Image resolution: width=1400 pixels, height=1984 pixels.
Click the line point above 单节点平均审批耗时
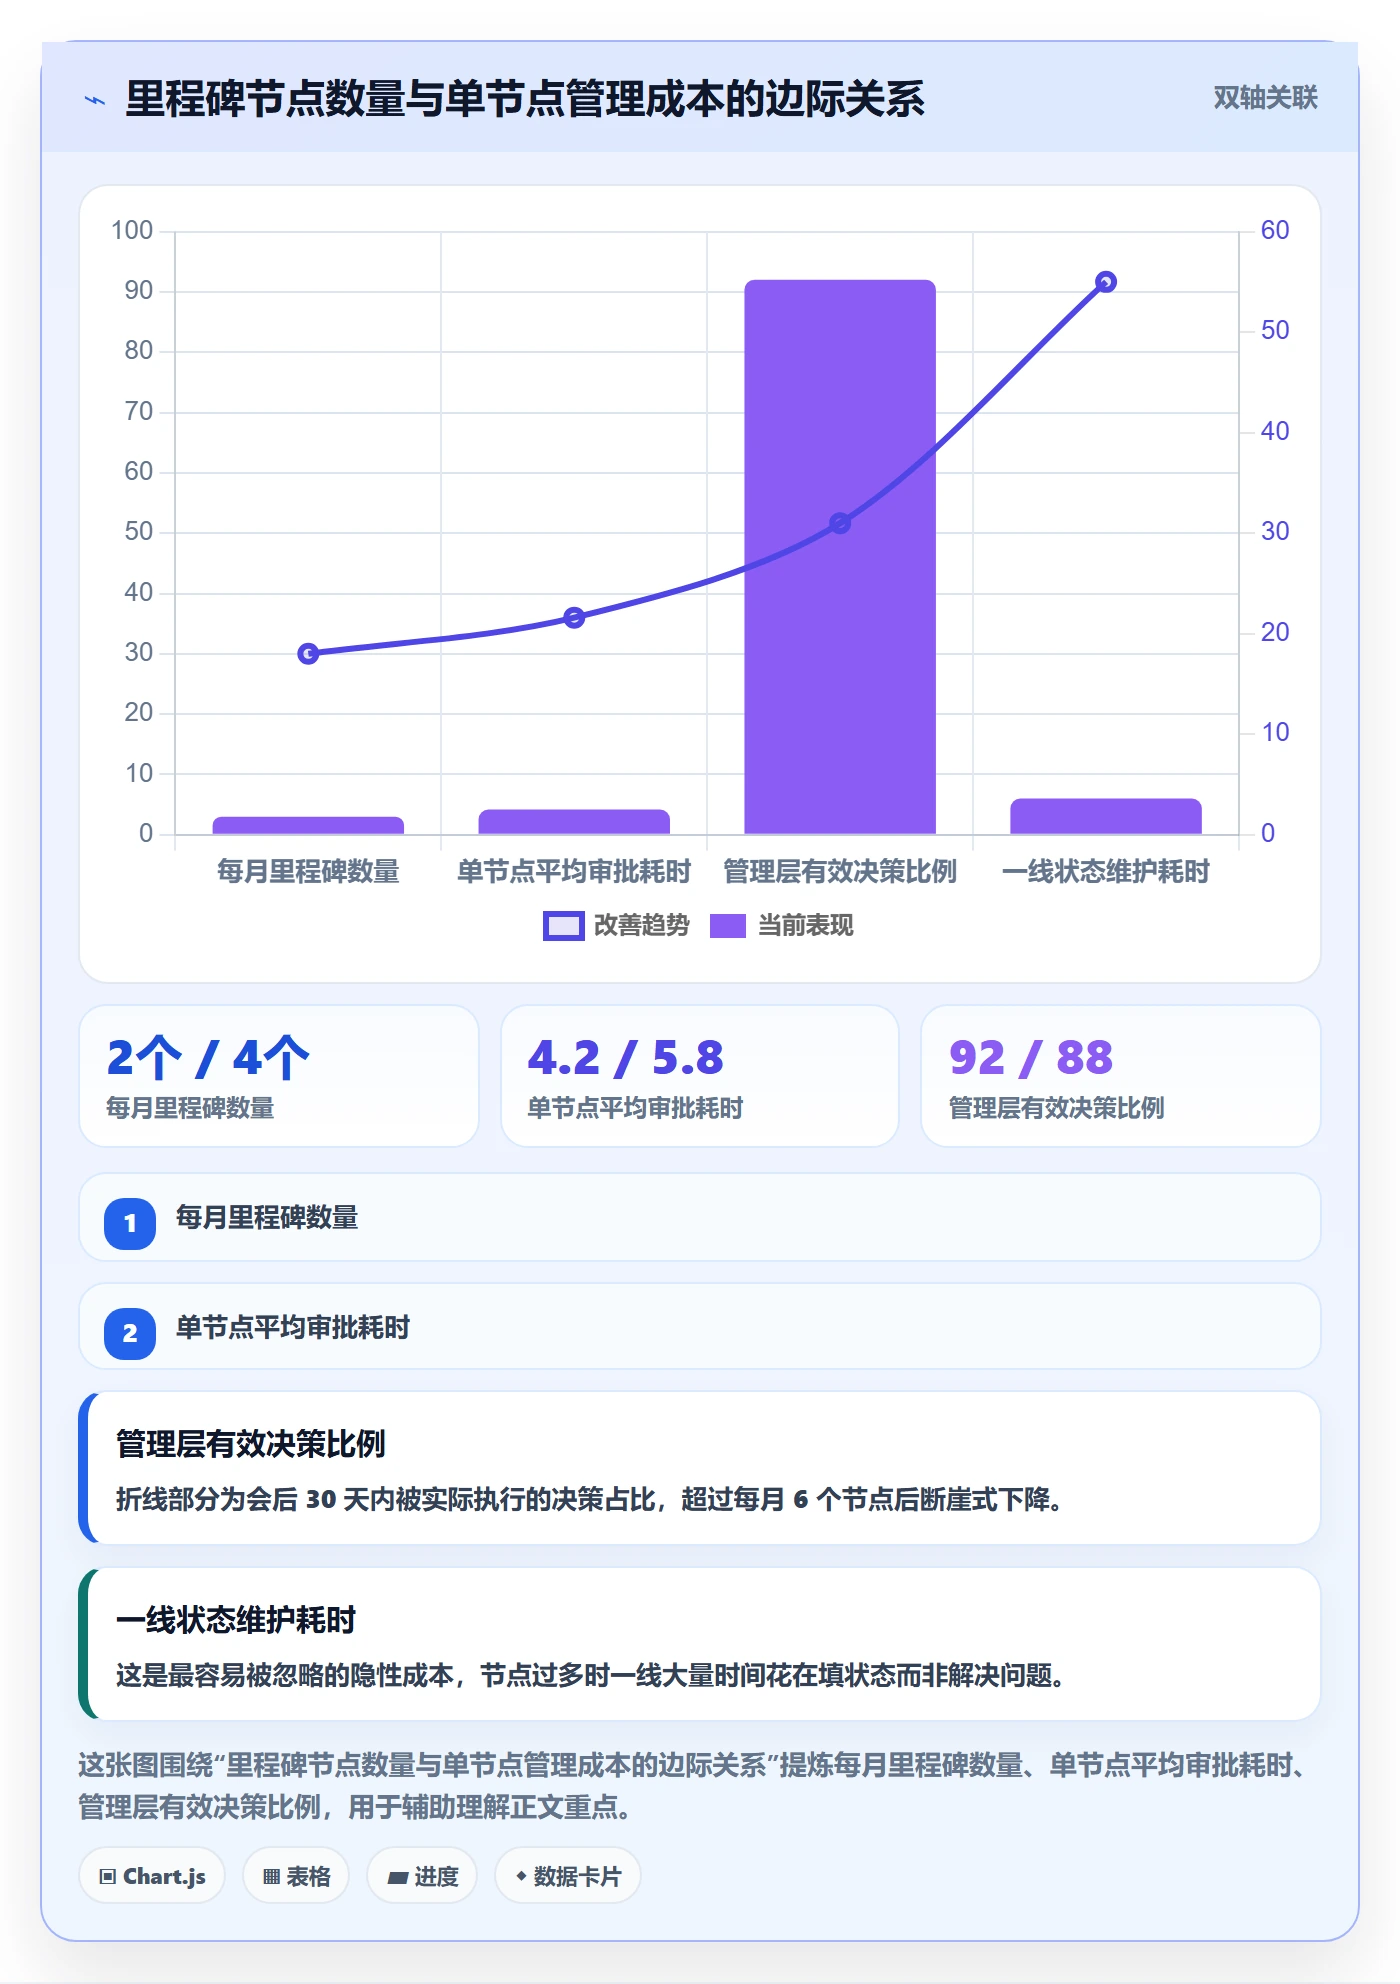[574, 618]
